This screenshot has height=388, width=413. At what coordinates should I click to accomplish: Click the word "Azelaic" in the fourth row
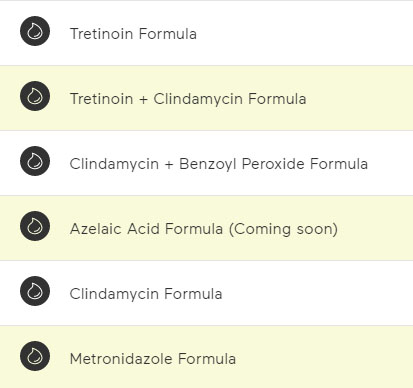click(96, 229)
